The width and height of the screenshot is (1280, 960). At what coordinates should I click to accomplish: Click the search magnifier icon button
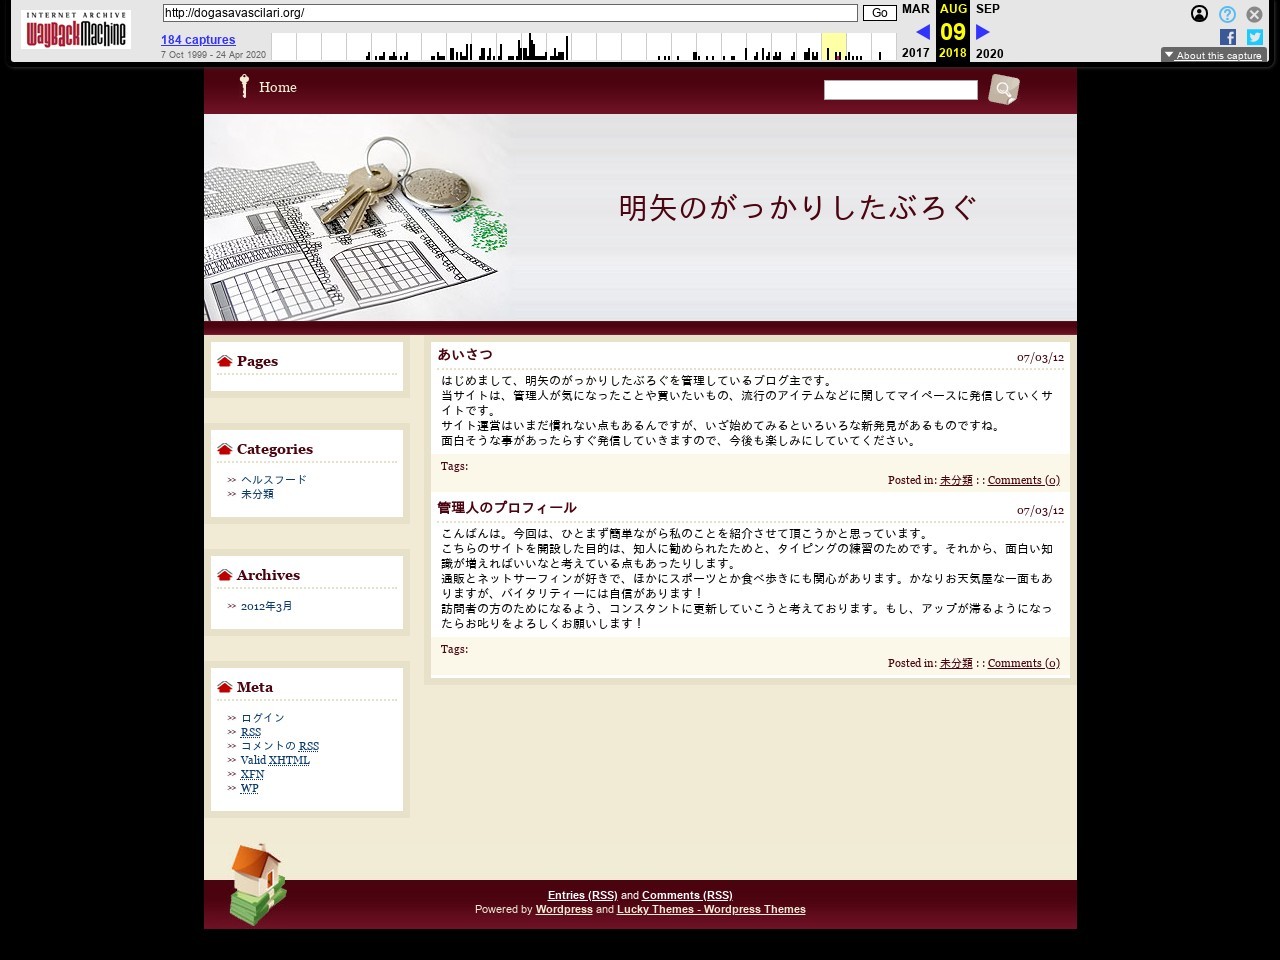[x=1003, y=90]
